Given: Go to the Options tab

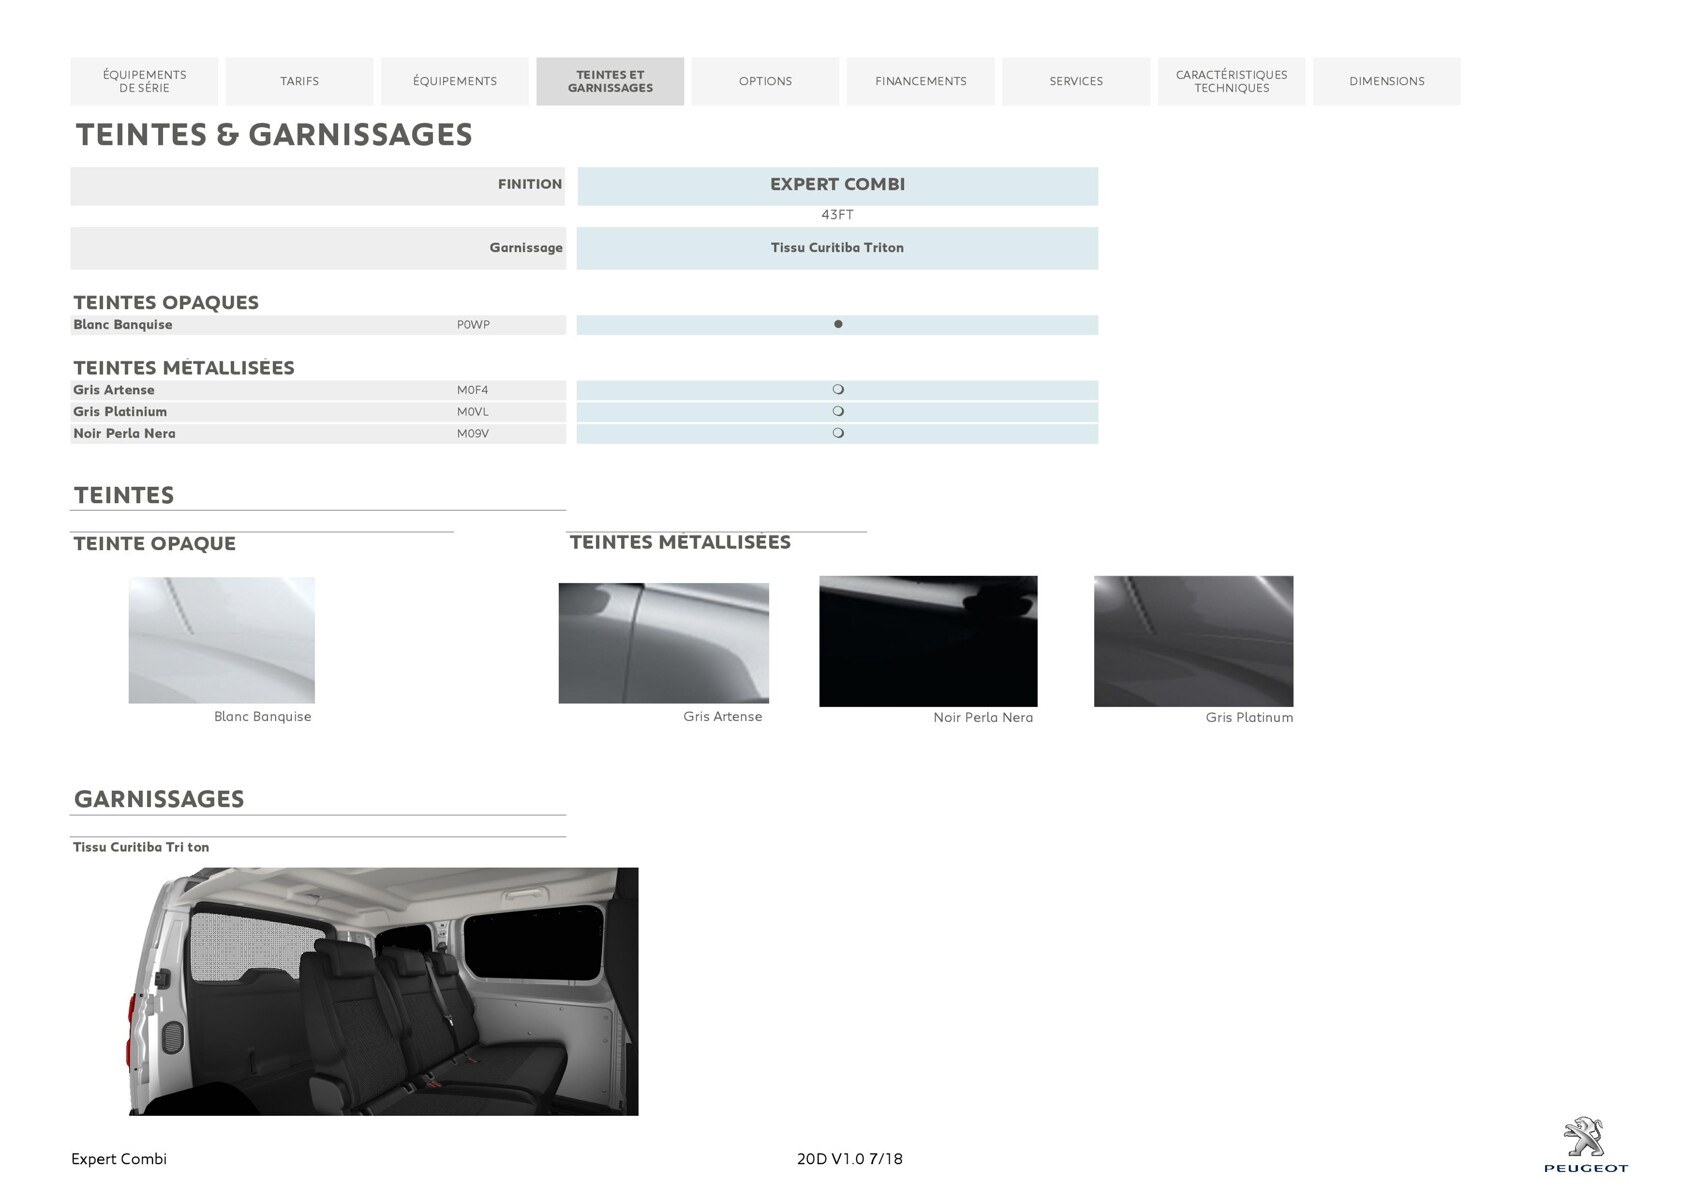Looking at the screenshot, I should tap(765, 81).
